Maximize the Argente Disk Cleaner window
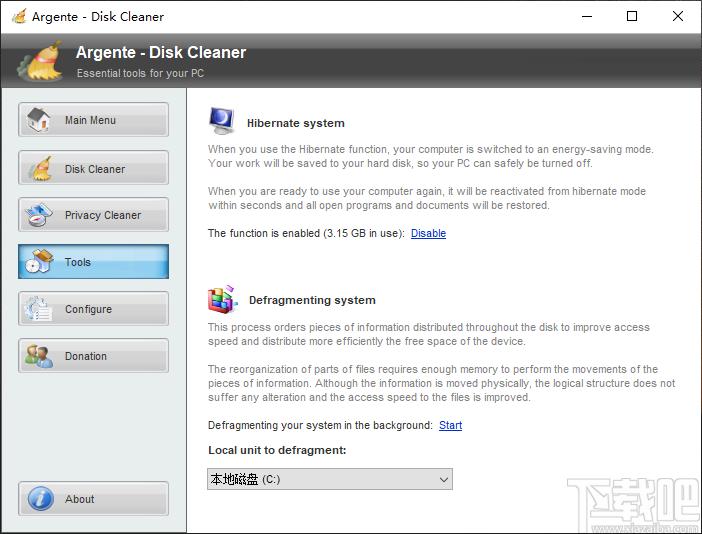The height and width of the screenshot is (534, 702). click(632, 17)
